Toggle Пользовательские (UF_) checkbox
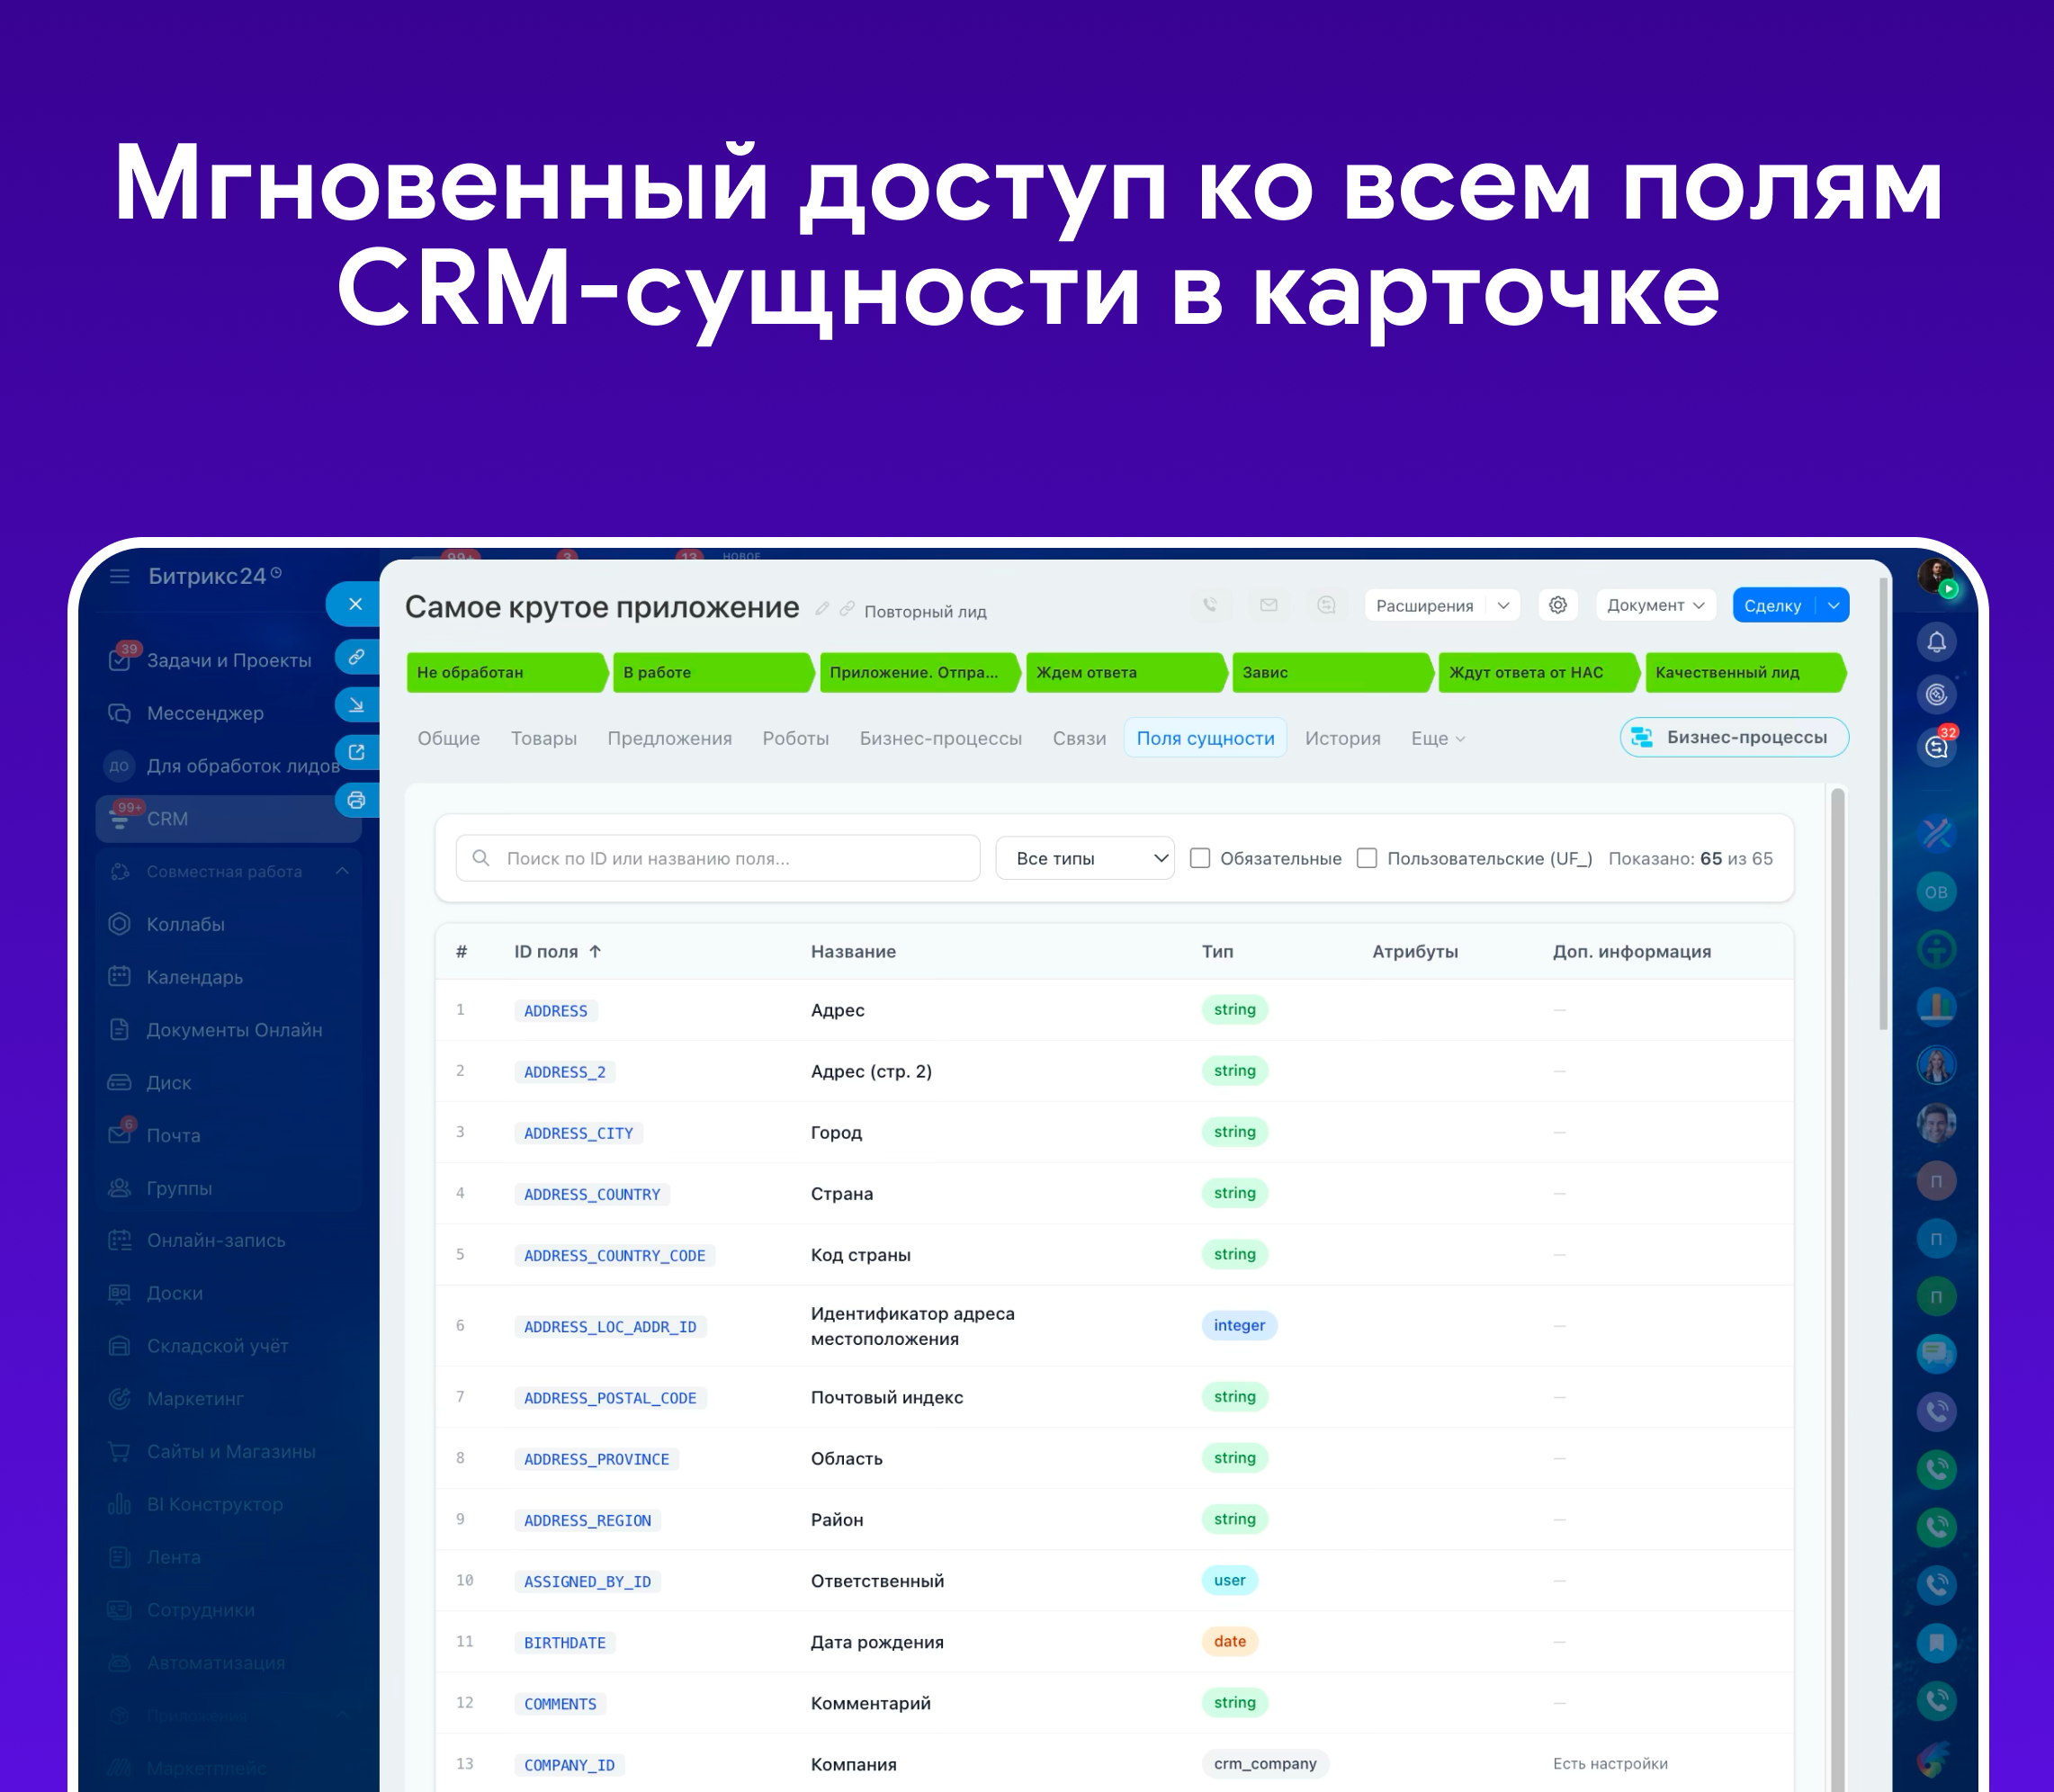2054x1792 pixels. [1366, 858]
